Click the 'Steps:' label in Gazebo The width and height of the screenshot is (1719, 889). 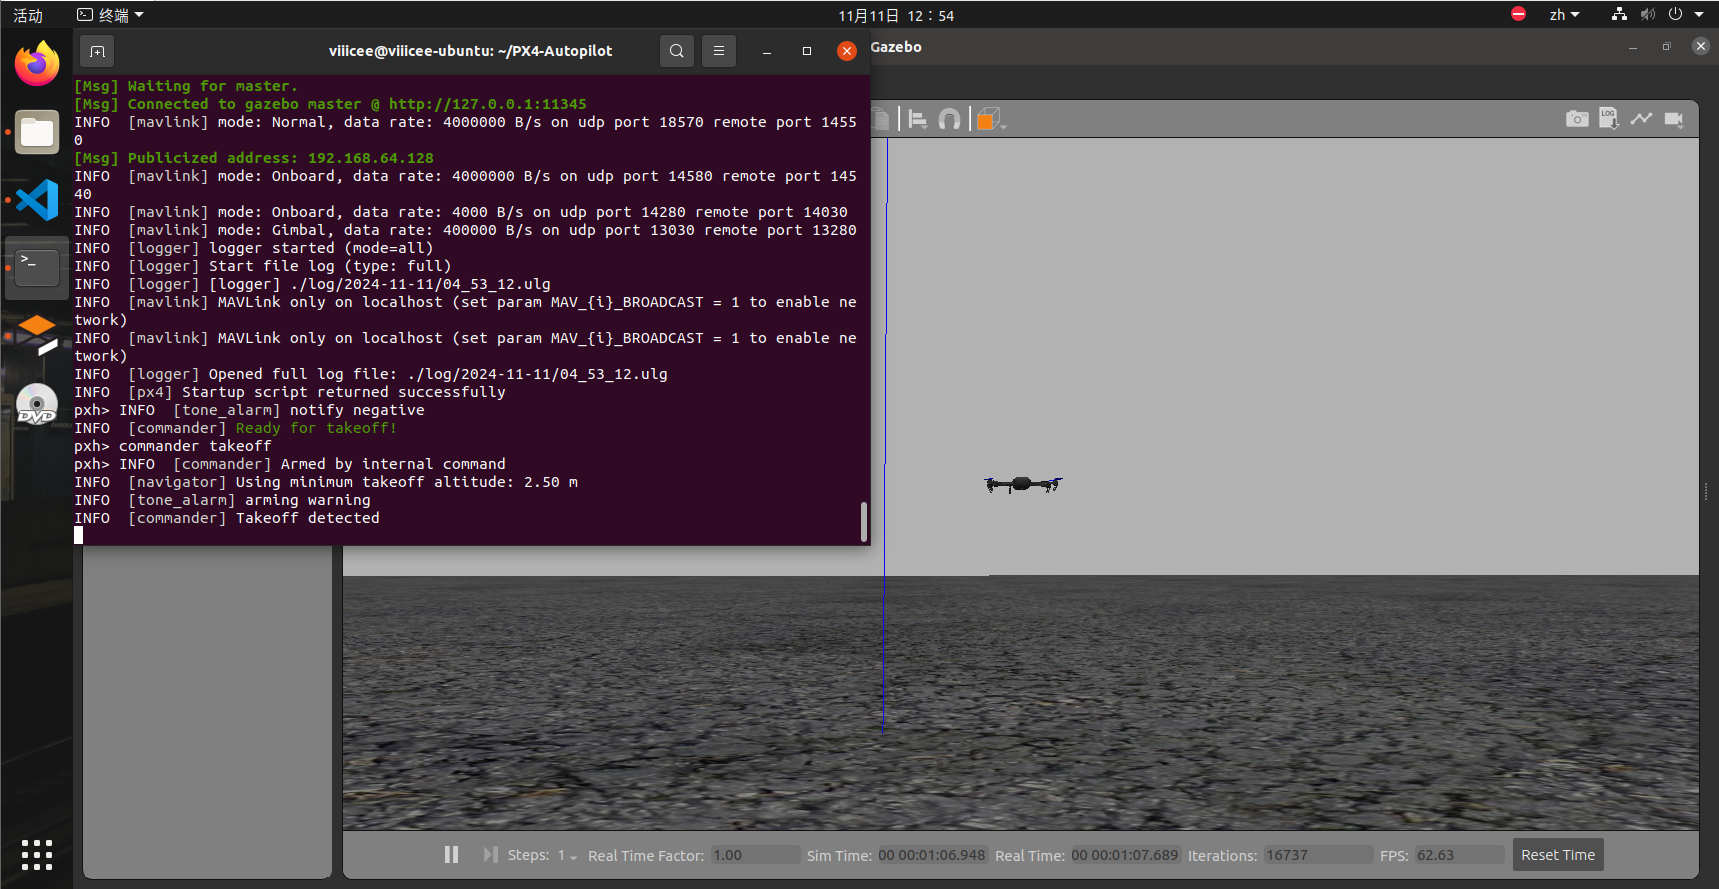click(x=528, y=855)
